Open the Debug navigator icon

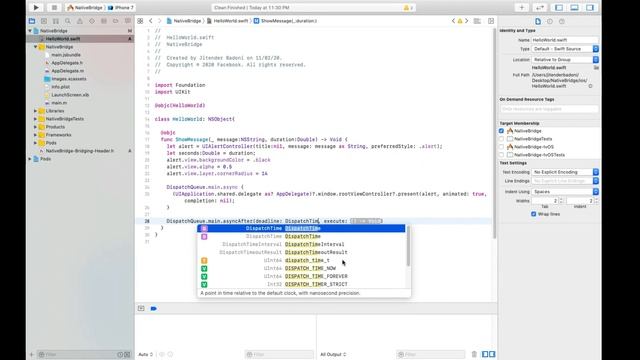click(x=104, y=21)
